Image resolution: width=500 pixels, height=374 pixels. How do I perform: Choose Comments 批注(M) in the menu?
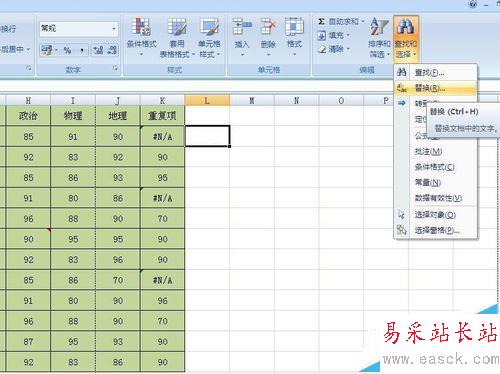click(436, 152)
